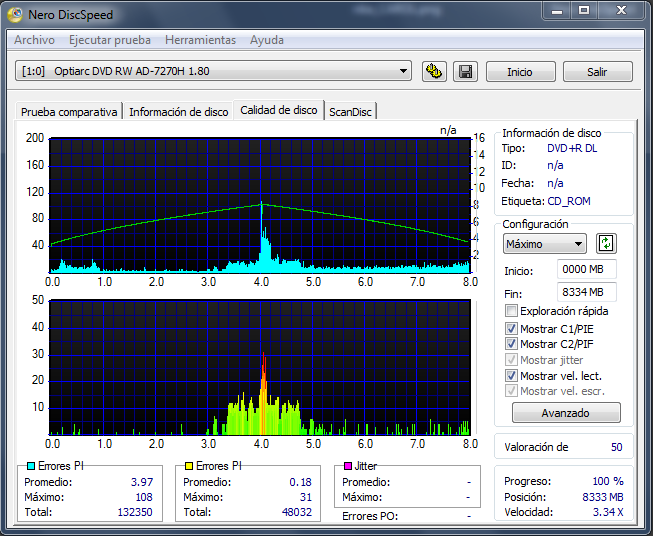The image size is (653, 536).
Task: Click the disc copy icon beside drive selector
Action: pos(433,72)
